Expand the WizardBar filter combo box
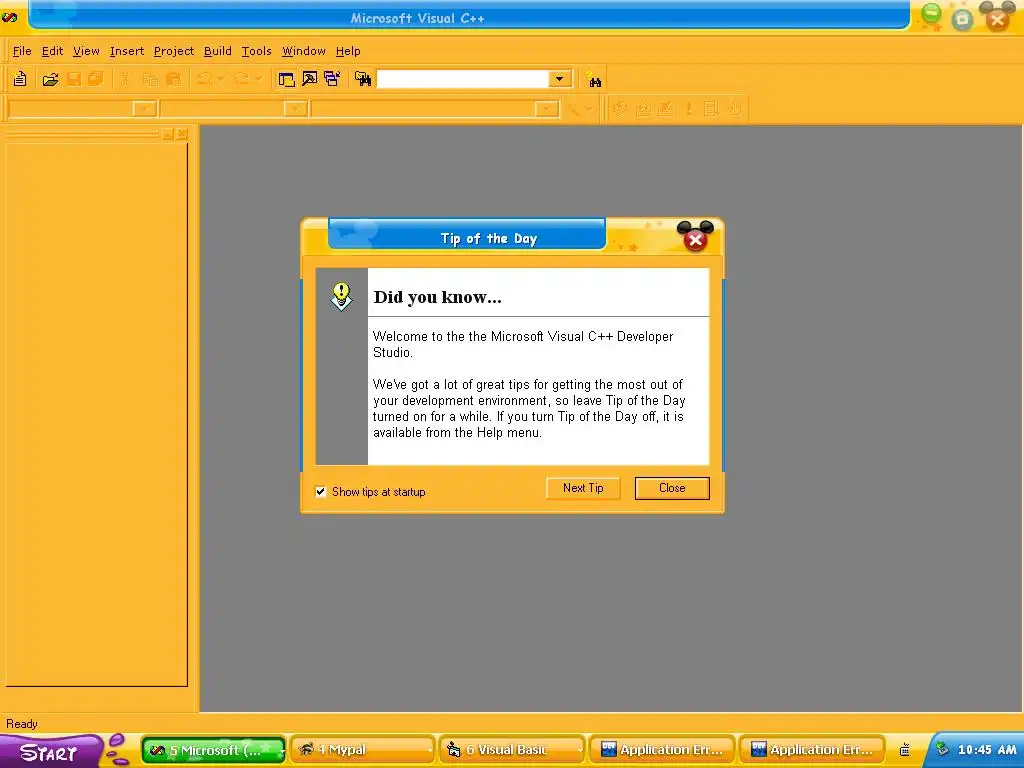Screen dimensions: 1024x768 [296, 108]
